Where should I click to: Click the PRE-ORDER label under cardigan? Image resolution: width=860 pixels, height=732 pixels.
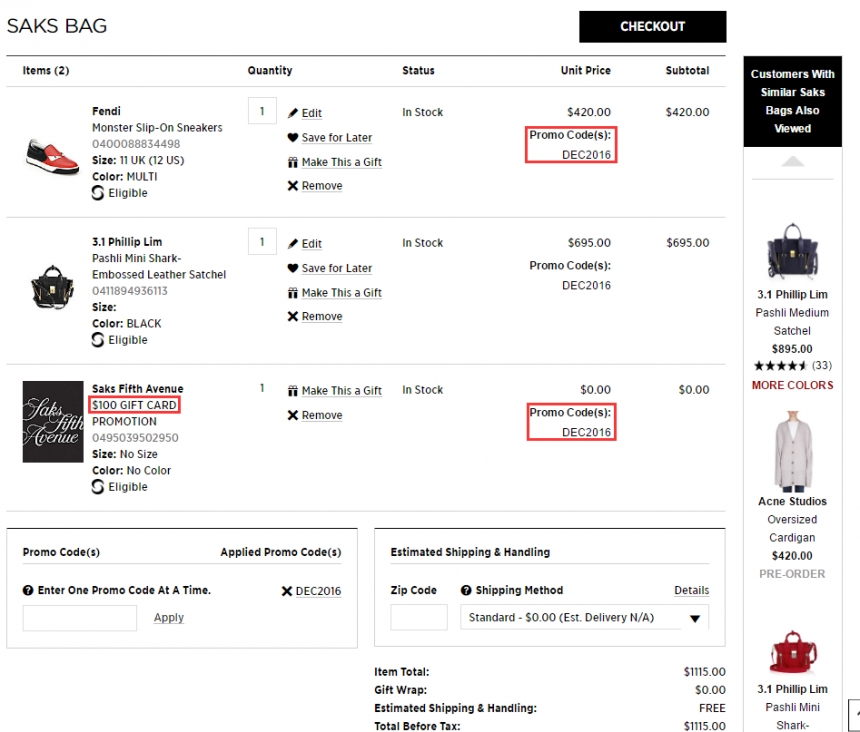793,574
